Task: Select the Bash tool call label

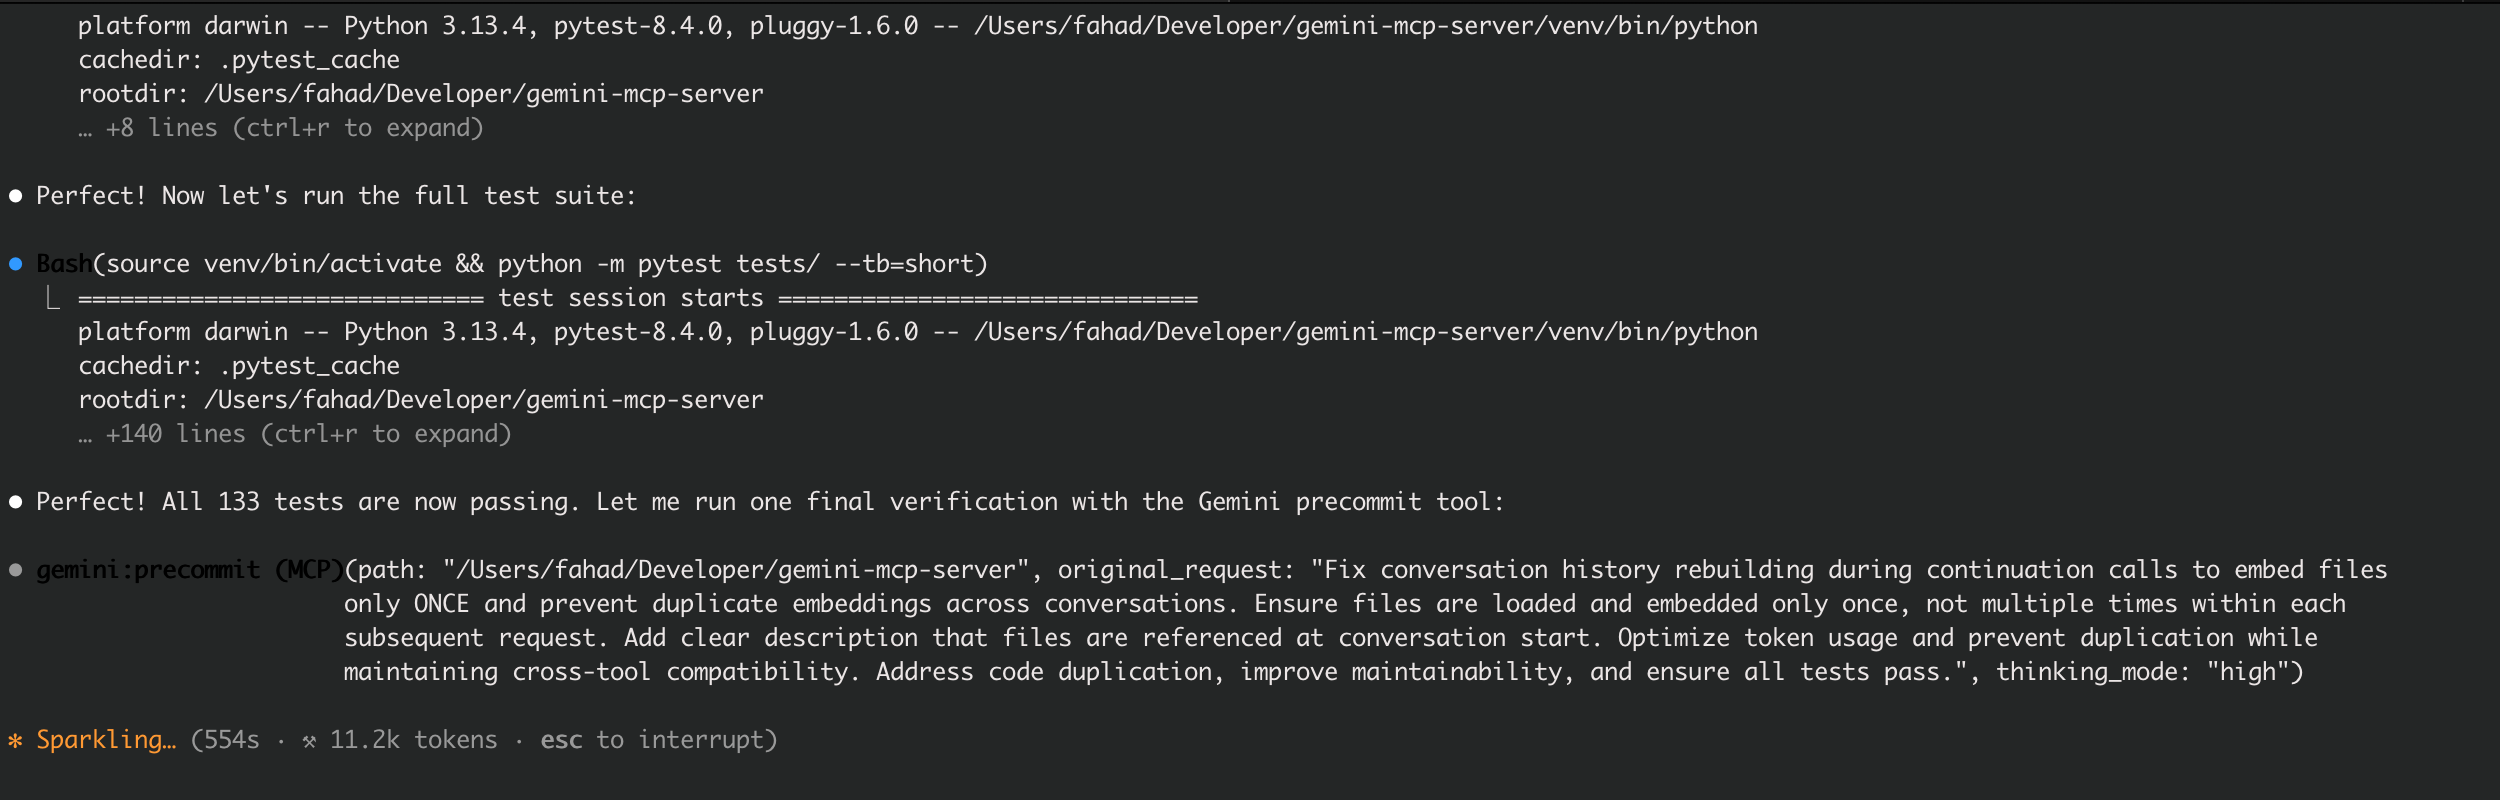Action: [64, 264]
